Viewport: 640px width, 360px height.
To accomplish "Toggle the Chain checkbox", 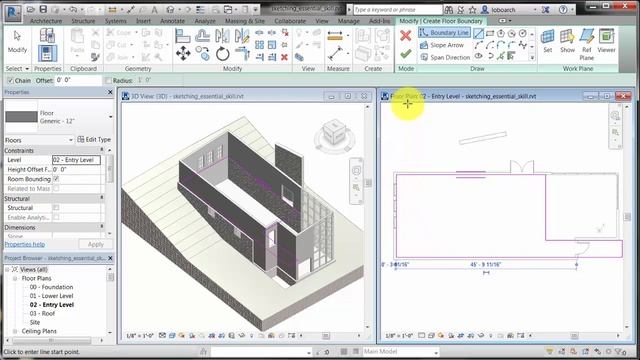I will tap(11, 80).
